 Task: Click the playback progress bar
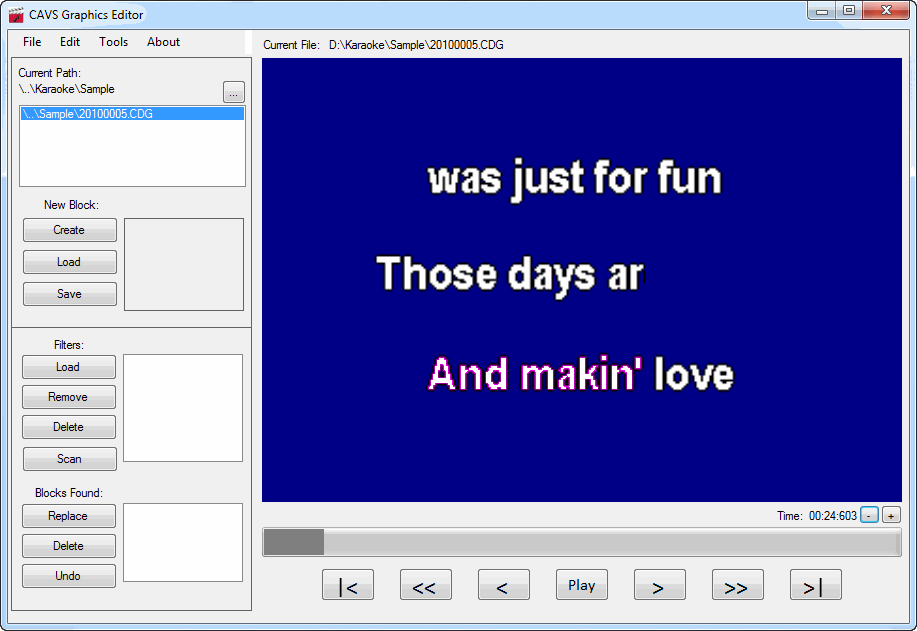click(x=582, y=542)
